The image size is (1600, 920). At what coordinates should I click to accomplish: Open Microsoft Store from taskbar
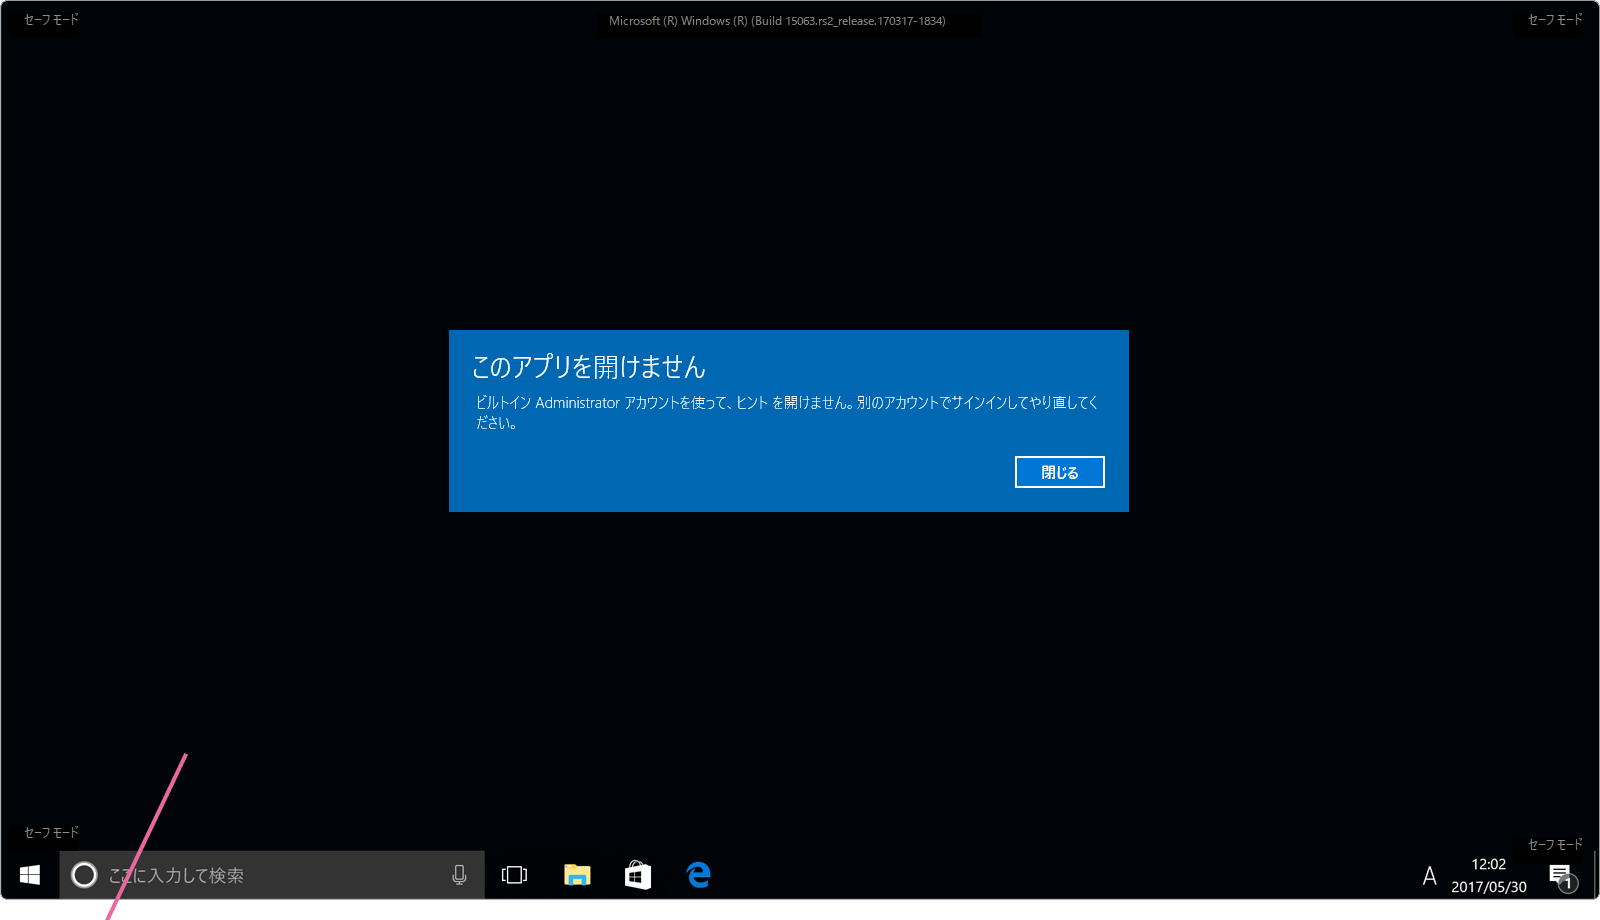coord(638,875)
